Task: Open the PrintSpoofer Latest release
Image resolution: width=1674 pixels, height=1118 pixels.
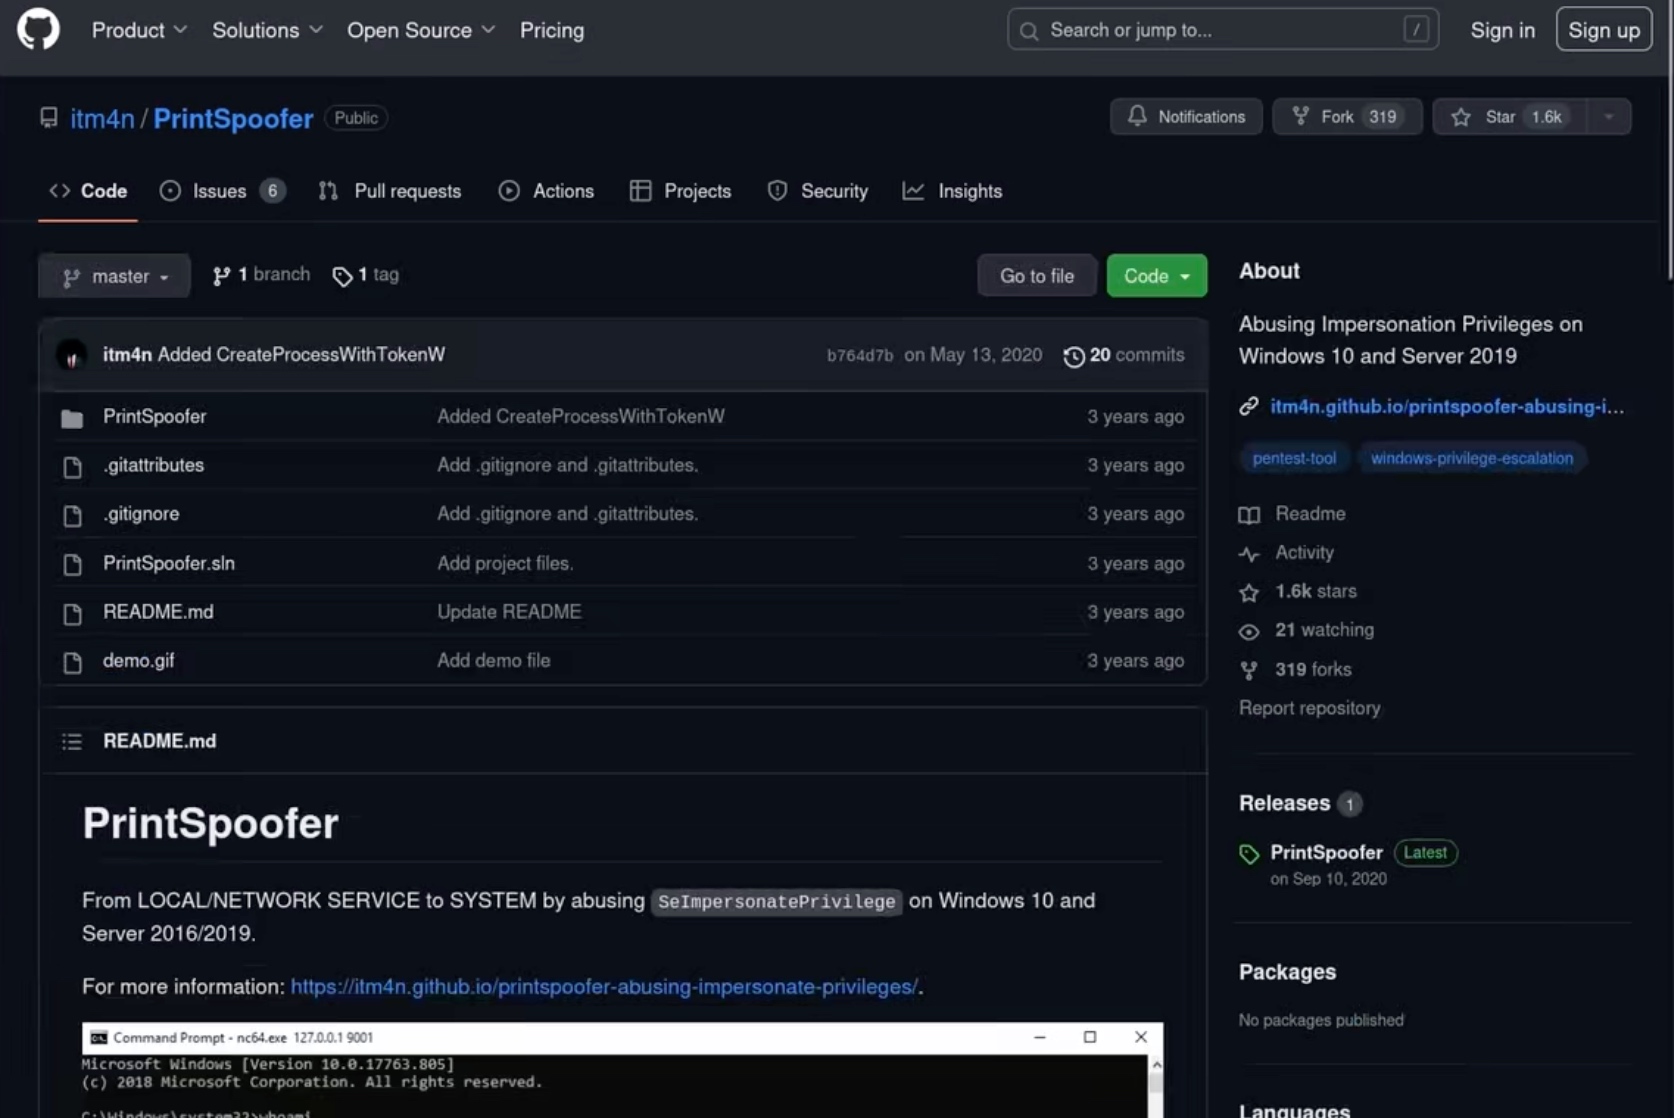Action: coord(1326,852)
